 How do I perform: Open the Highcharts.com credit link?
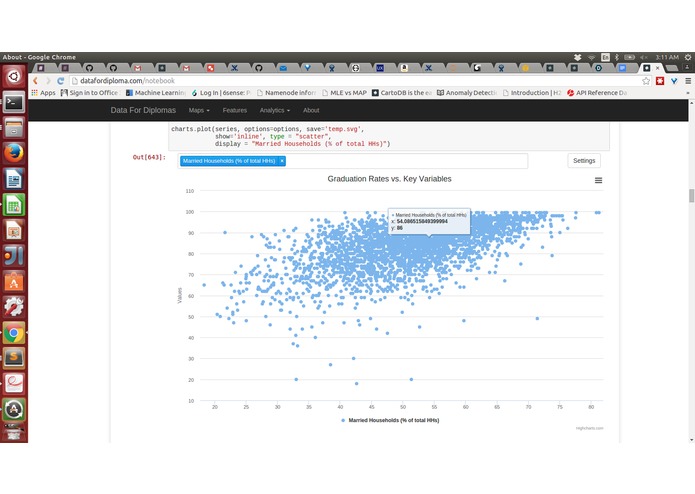point(590,428)
